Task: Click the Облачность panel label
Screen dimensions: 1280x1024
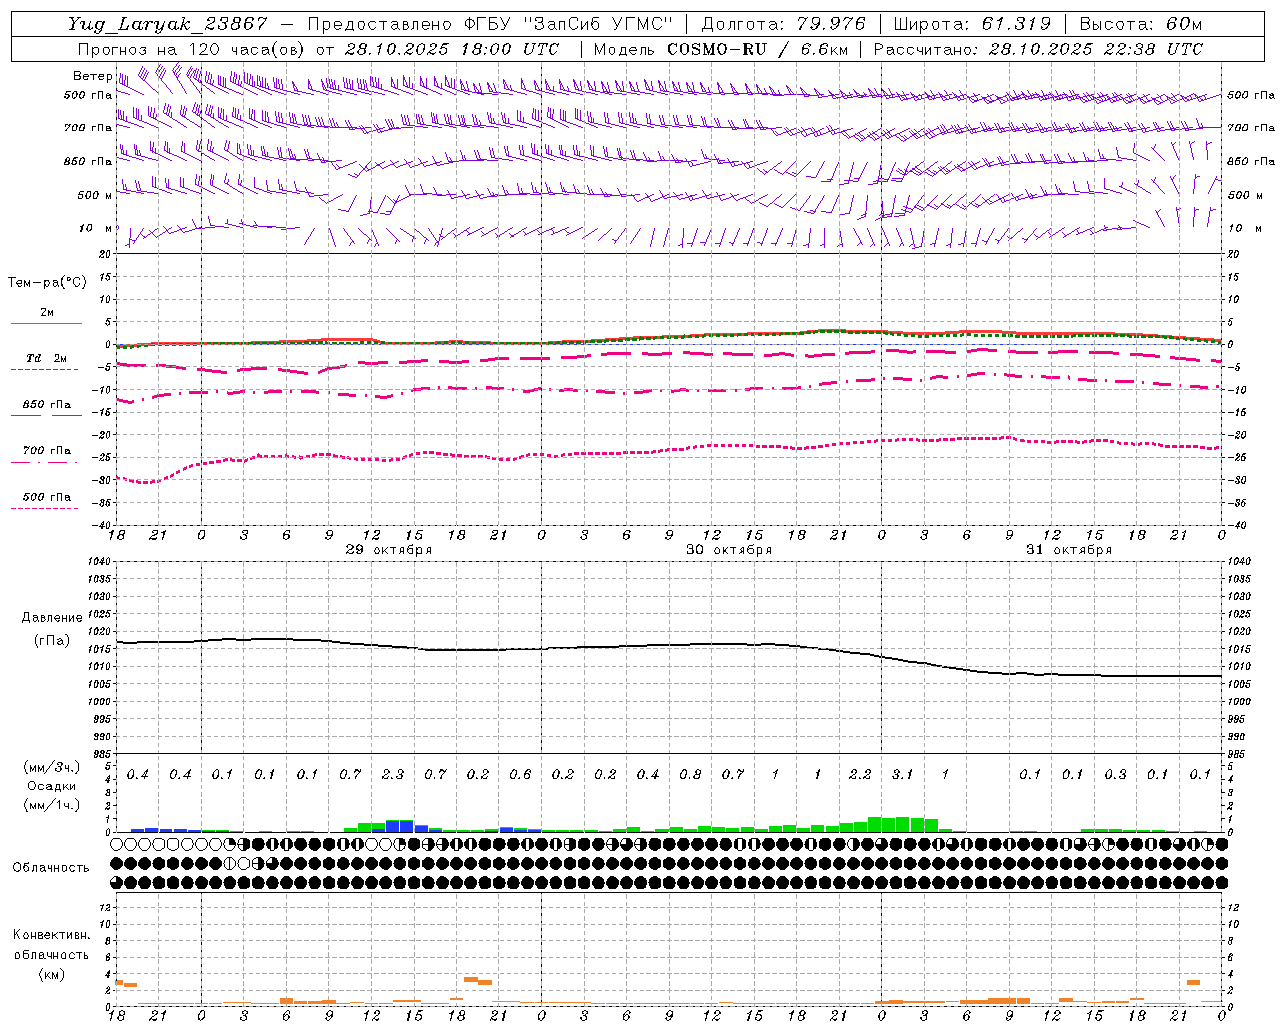Action: pyautogui.click(x=51, y=868)
